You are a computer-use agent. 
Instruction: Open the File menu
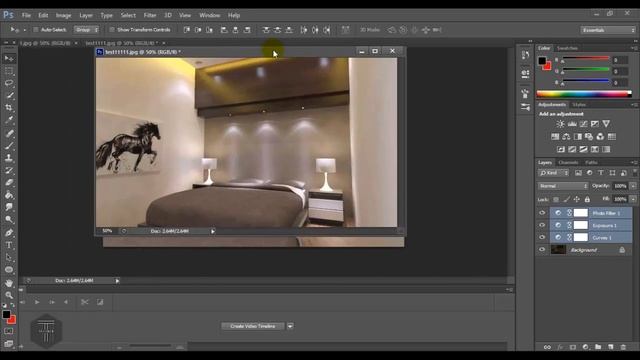[27, 15]
